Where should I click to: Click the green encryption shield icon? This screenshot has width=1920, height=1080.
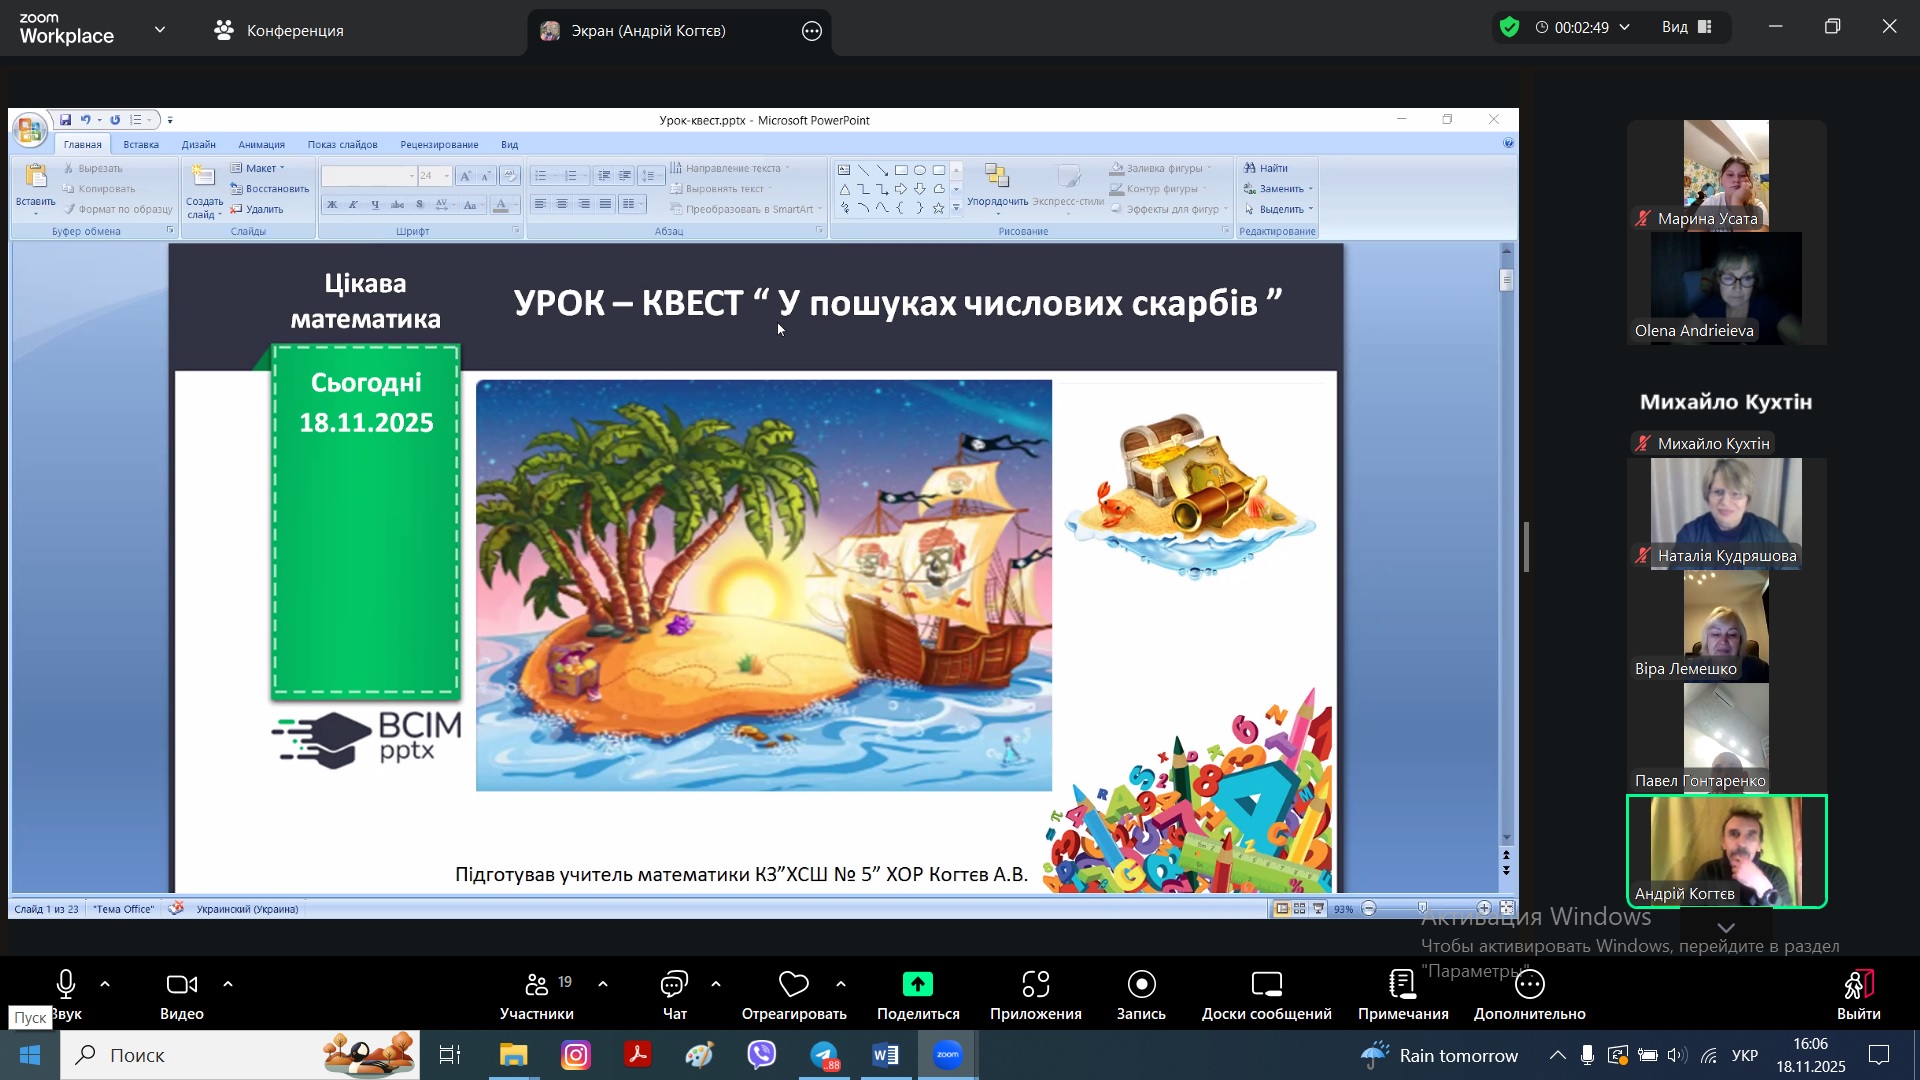pos(1510,27)
